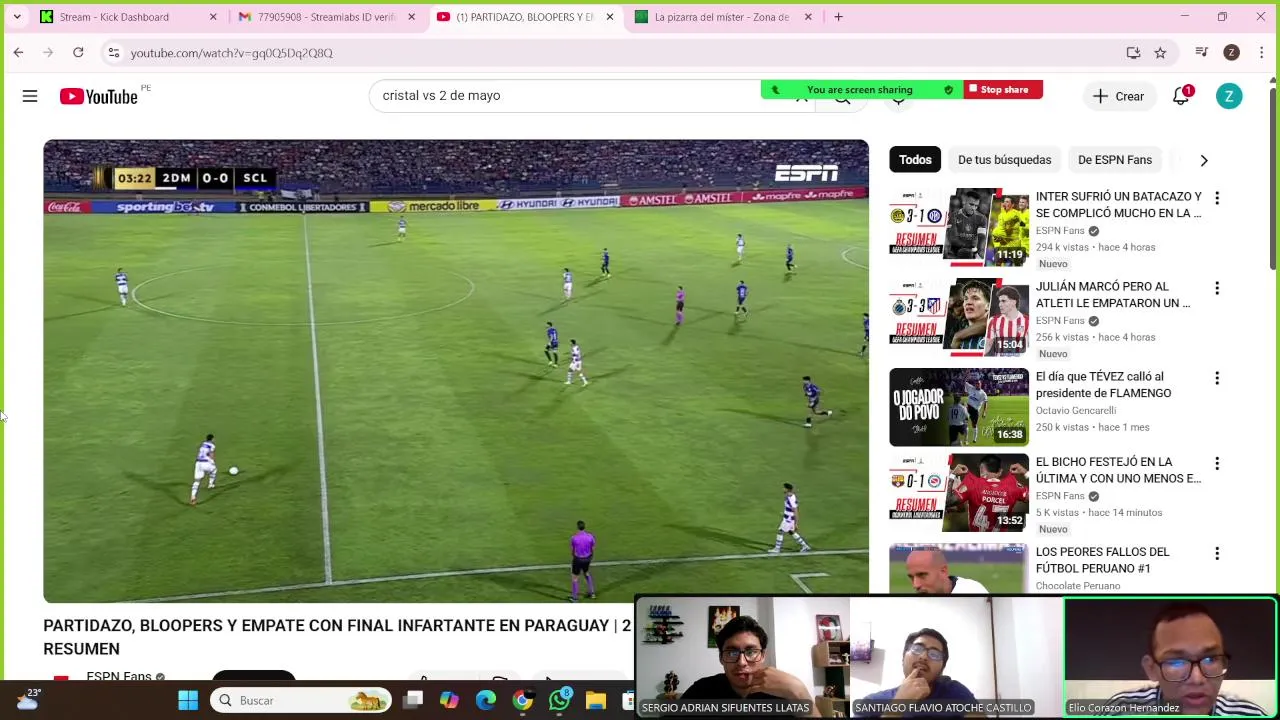Open options for INTER SUFRIÓ UN BATACAZO video

[1217, 198]
